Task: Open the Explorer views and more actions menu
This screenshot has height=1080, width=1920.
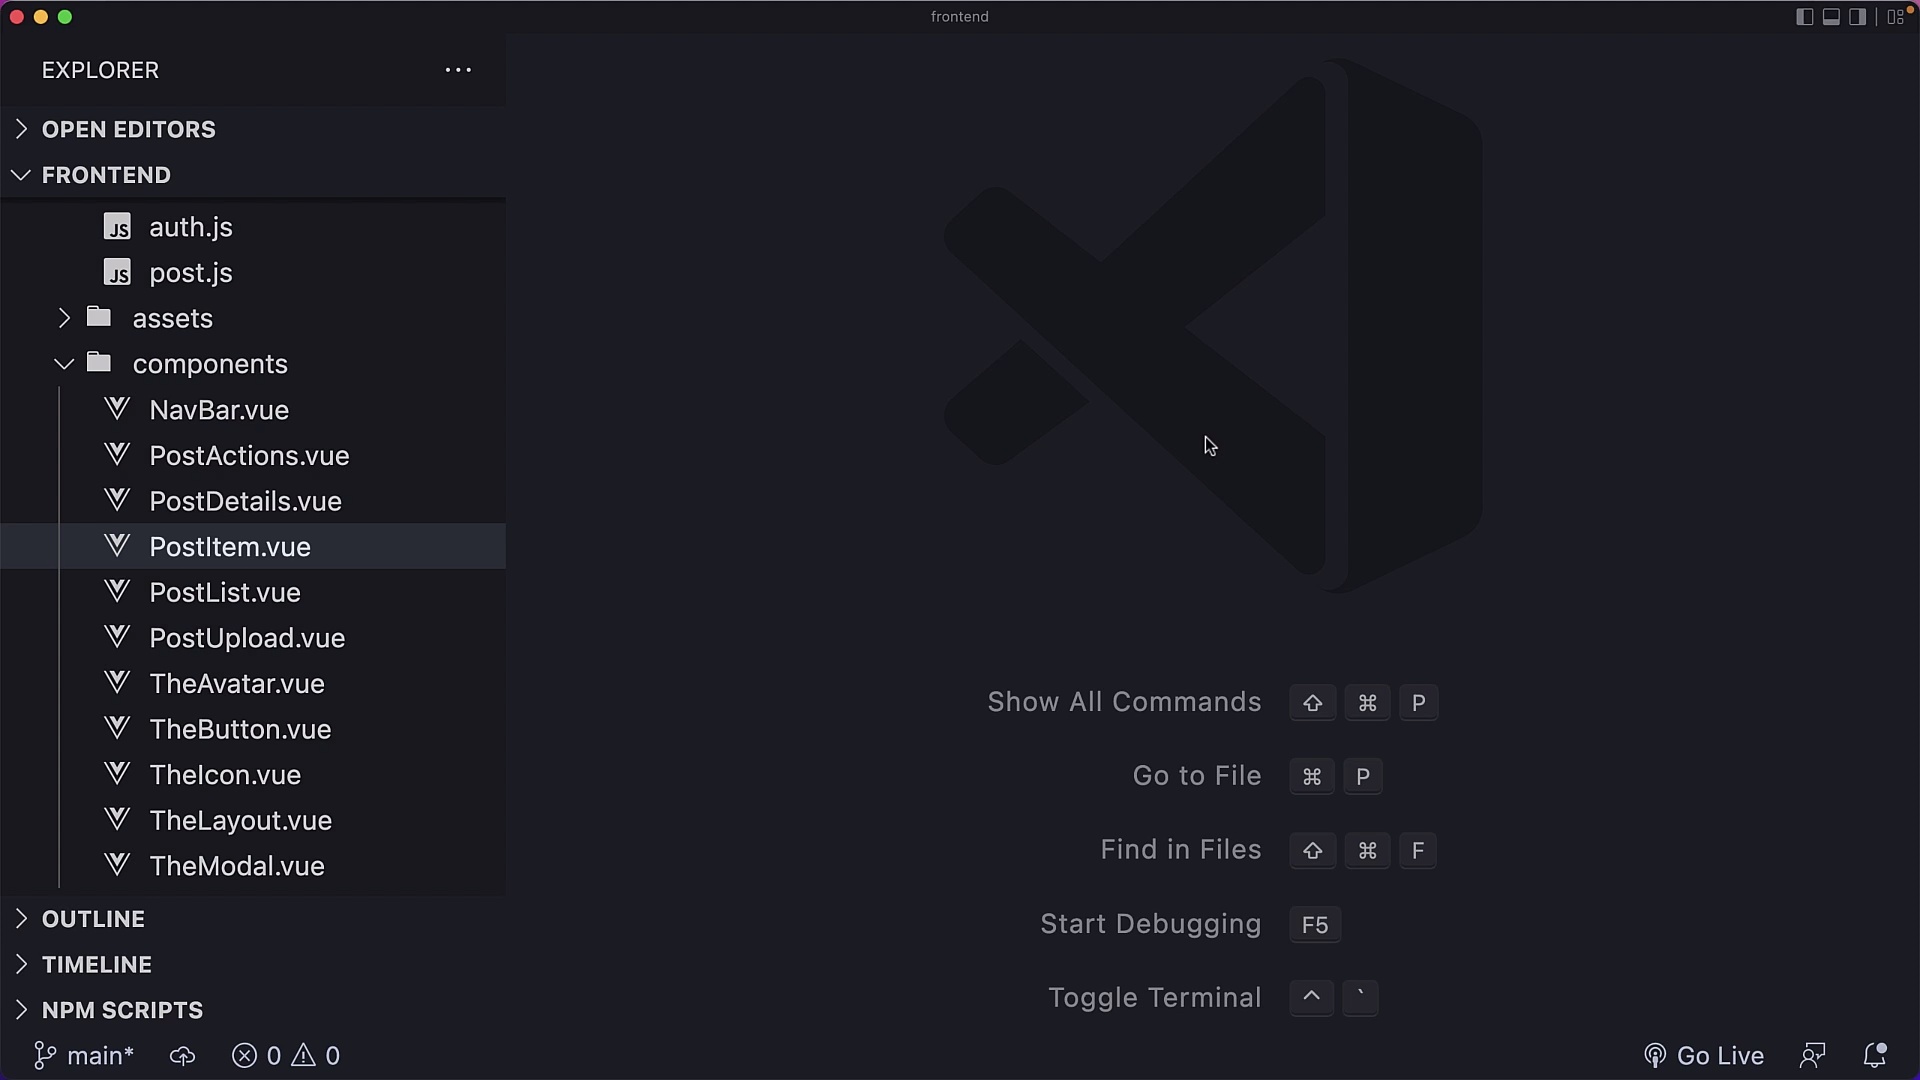Action: (458, 70)
